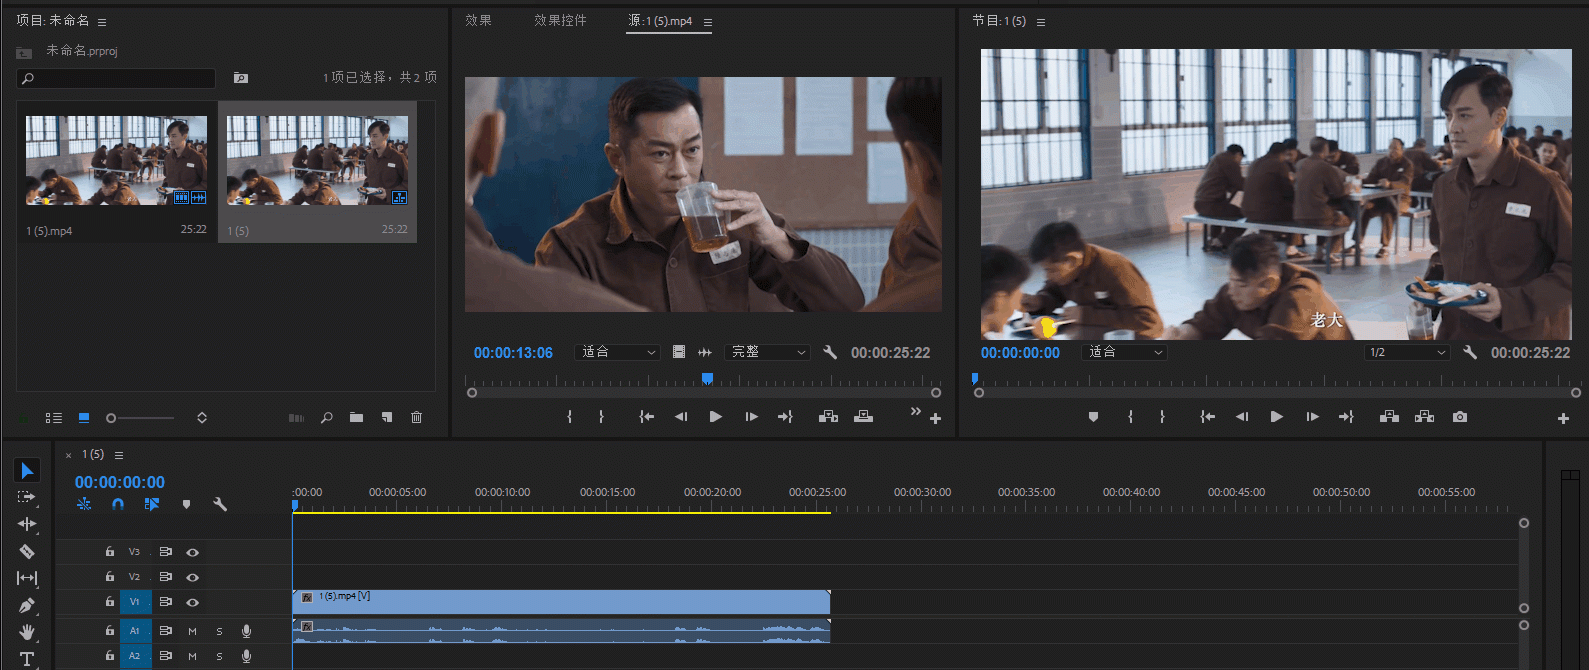
Task: Pick the Razor tool
Action: (27, 551)
